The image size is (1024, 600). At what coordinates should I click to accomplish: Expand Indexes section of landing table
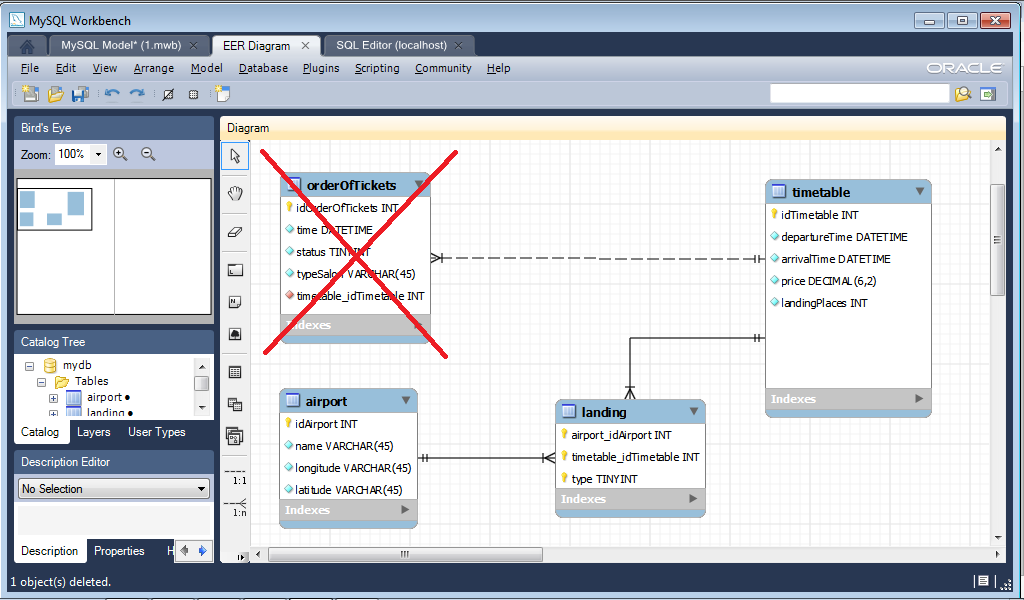click(693, 498)
